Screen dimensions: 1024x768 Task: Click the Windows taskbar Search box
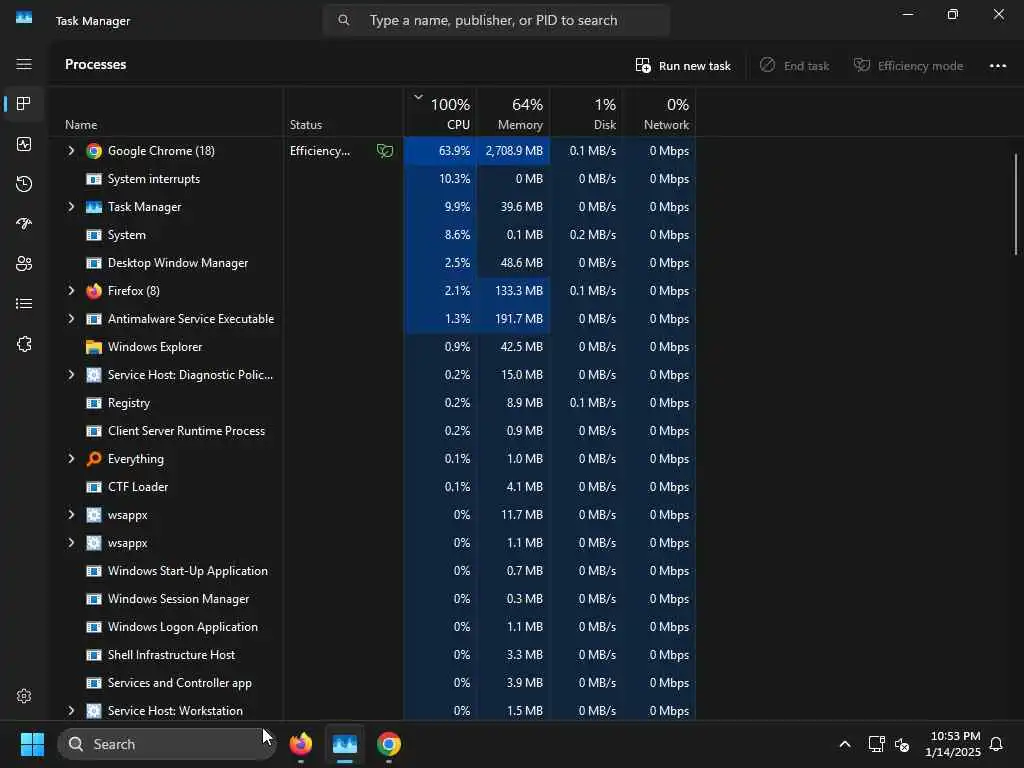click(x=167, y=744)
